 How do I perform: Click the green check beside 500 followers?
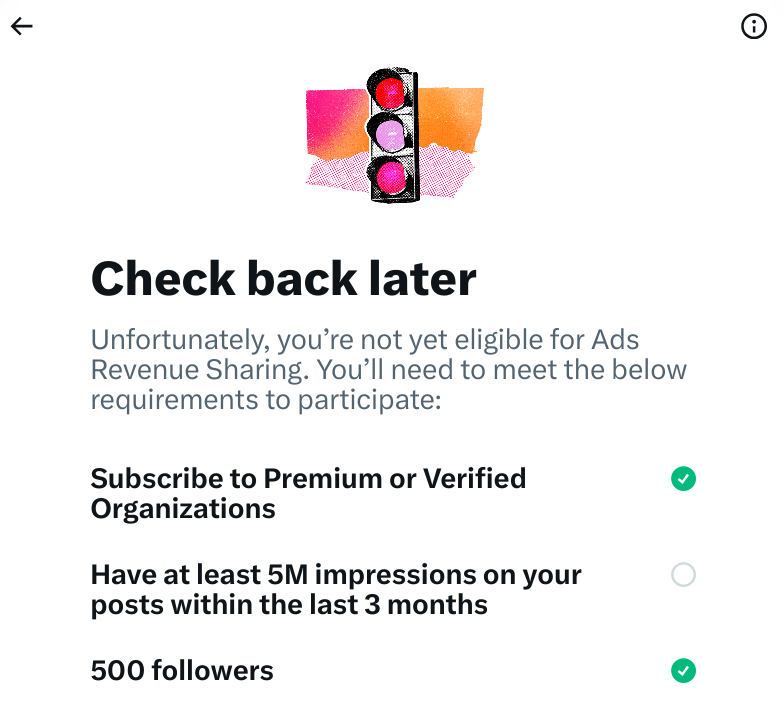(683, 670)
